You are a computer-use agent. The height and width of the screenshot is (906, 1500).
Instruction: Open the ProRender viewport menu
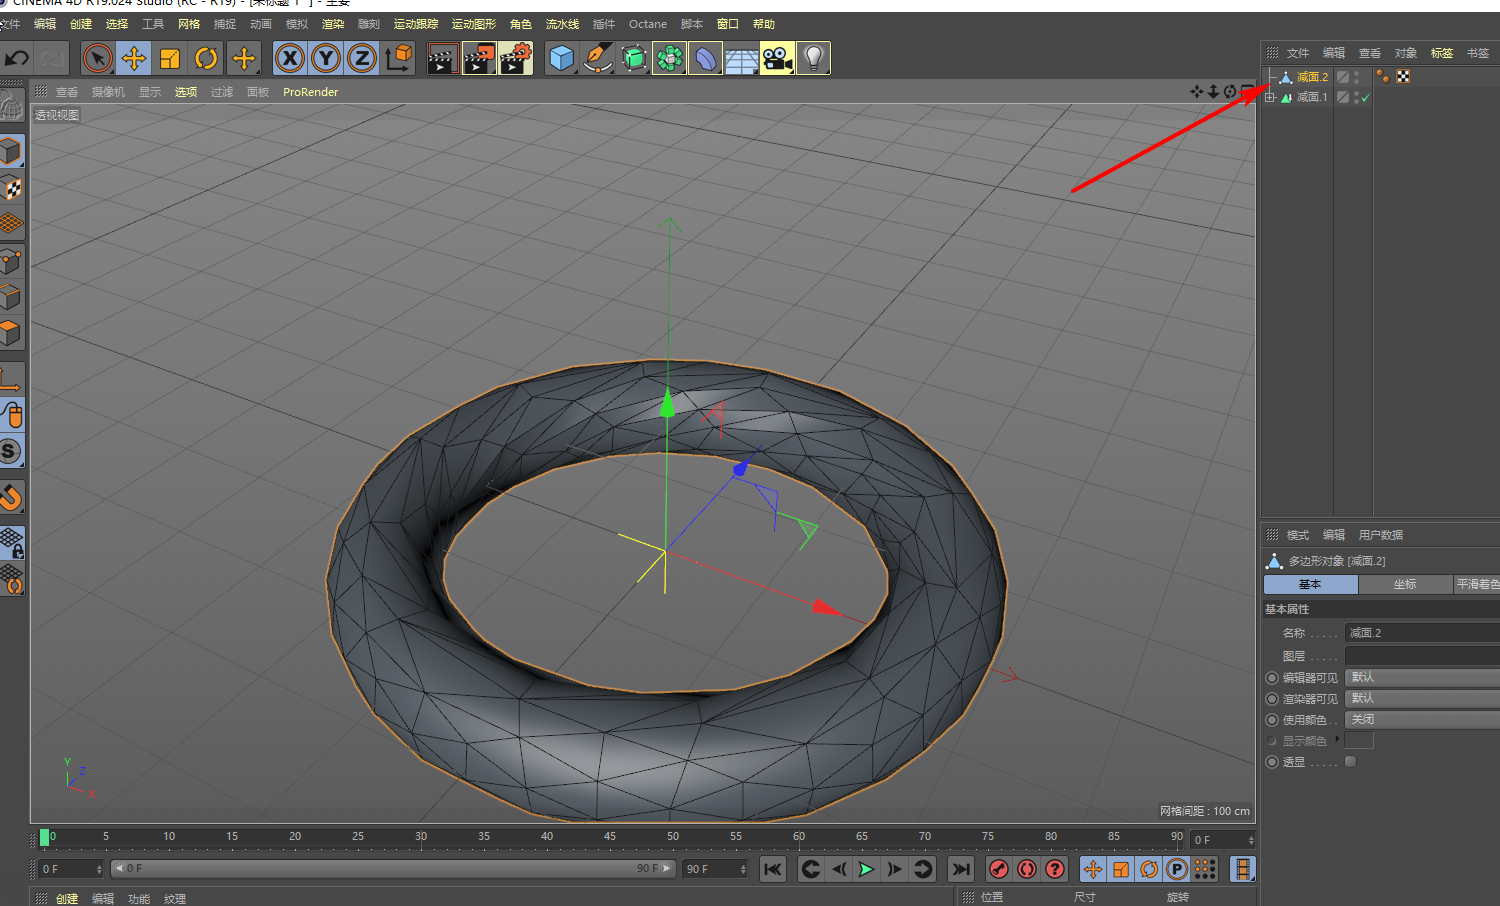(x=311, y=92)
